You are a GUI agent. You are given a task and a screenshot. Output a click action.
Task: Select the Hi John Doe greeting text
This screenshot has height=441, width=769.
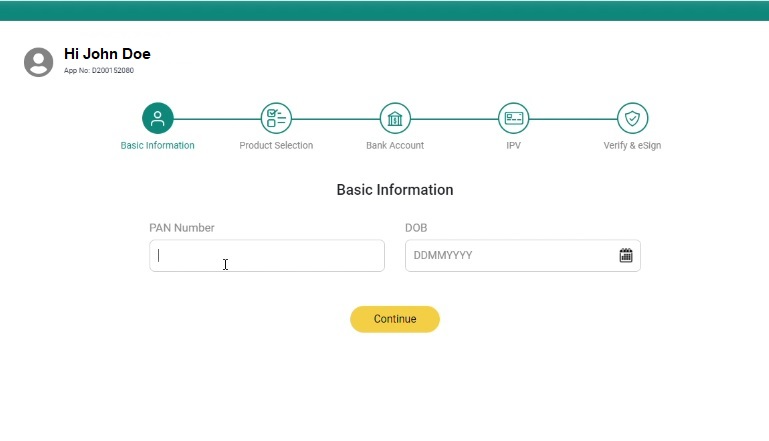pos(107,53)
